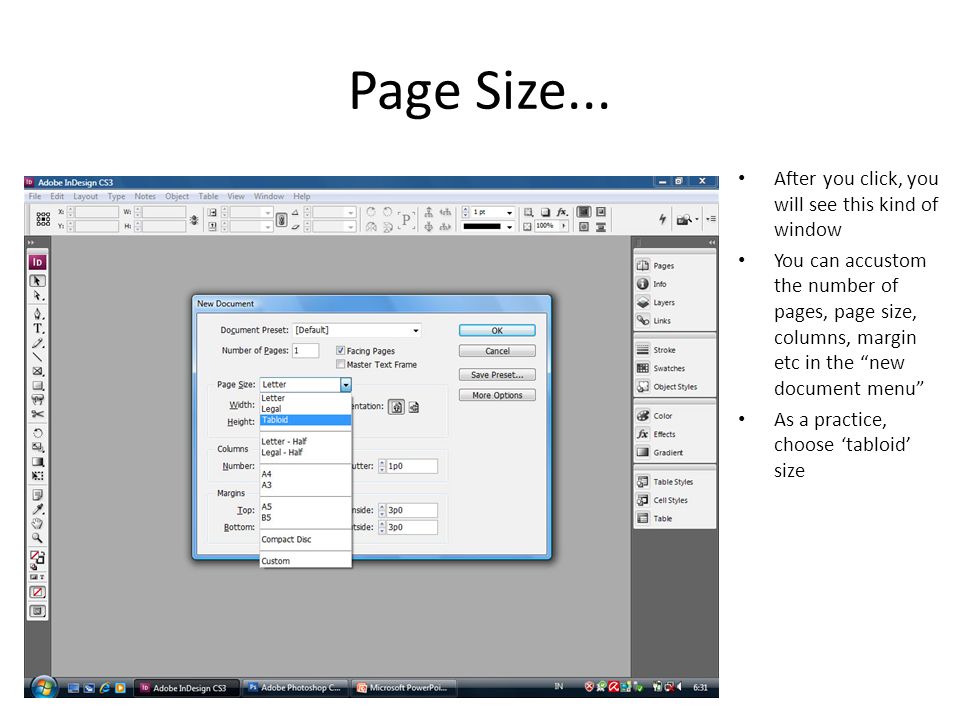Choose landscape orientation button

tap(414, 407)
